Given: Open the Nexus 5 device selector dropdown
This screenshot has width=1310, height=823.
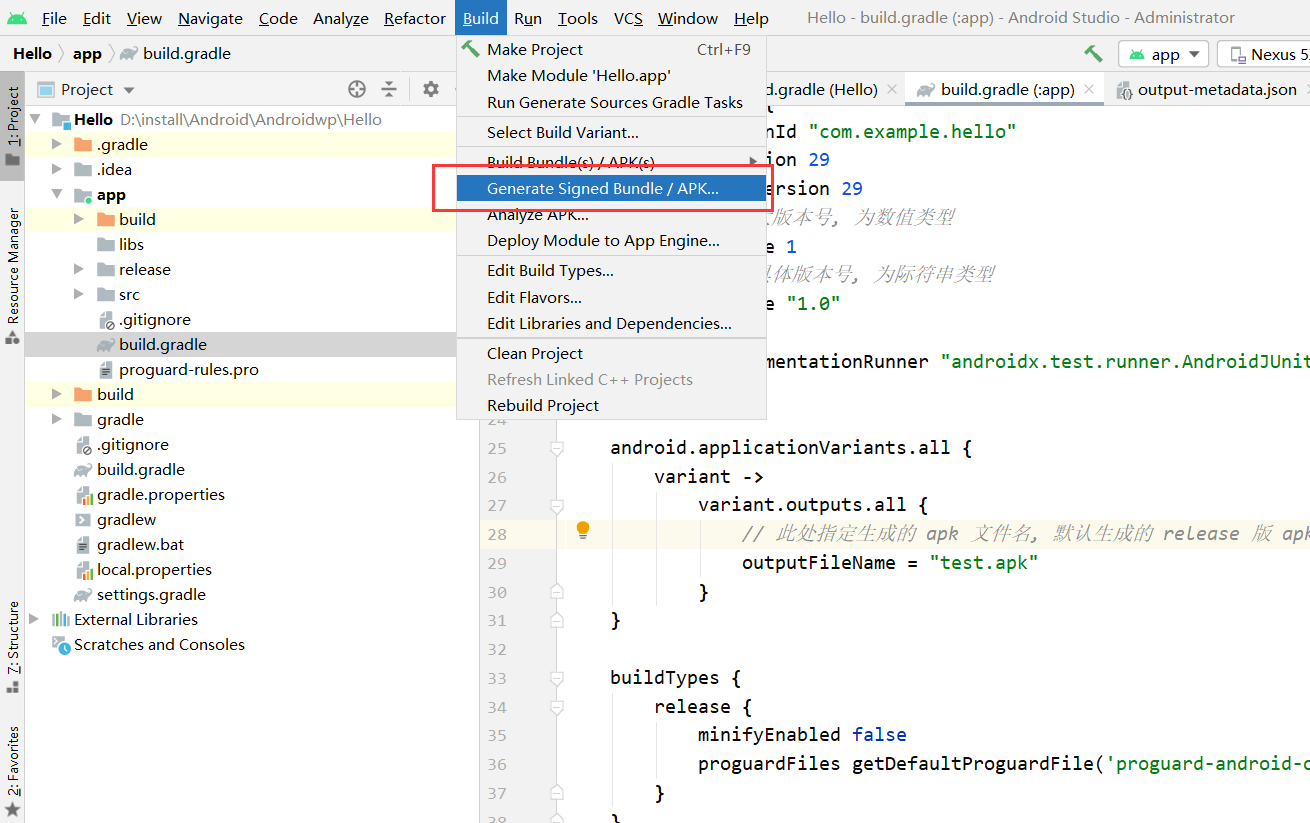Looking at the screenshot, I should coord(1265,54).
